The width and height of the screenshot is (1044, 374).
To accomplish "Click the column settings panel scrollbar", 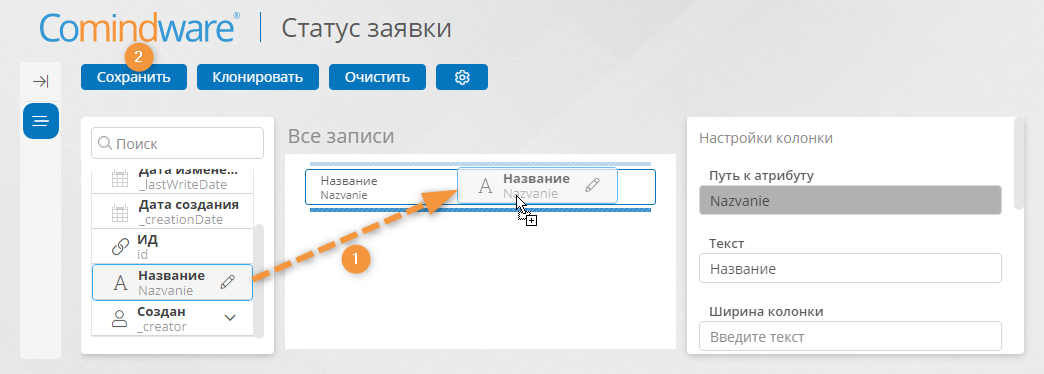I will click(x=1018, y=164).
